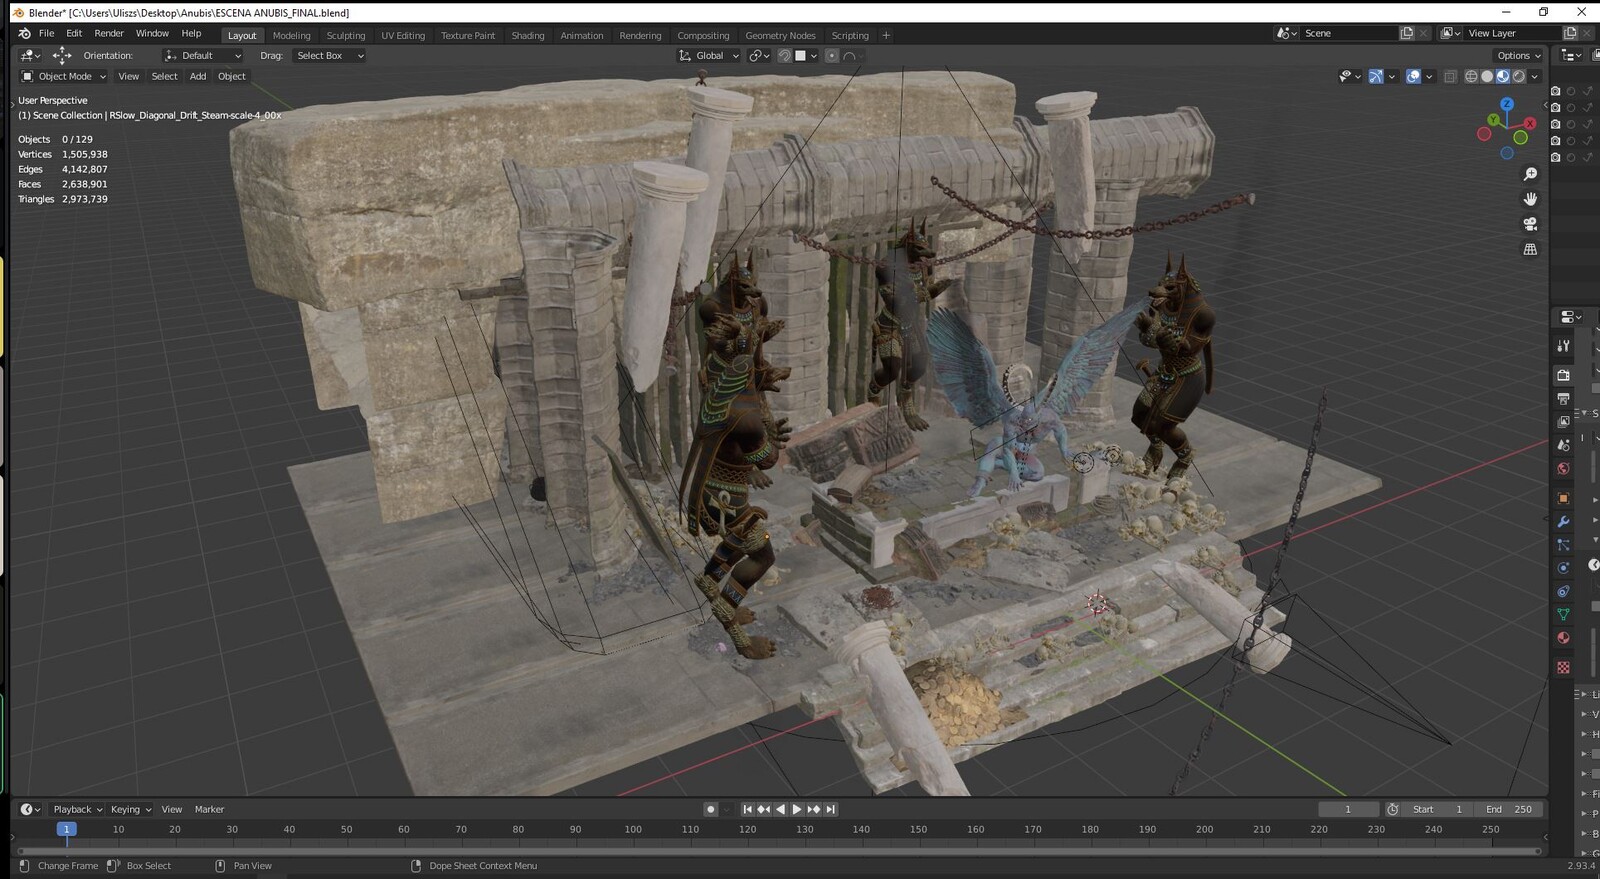The width and height of the screenshot is (1600, 879).
Task: Open the Scene properties tab icon
Action: pyautogui.click(x=1563, y=445)
